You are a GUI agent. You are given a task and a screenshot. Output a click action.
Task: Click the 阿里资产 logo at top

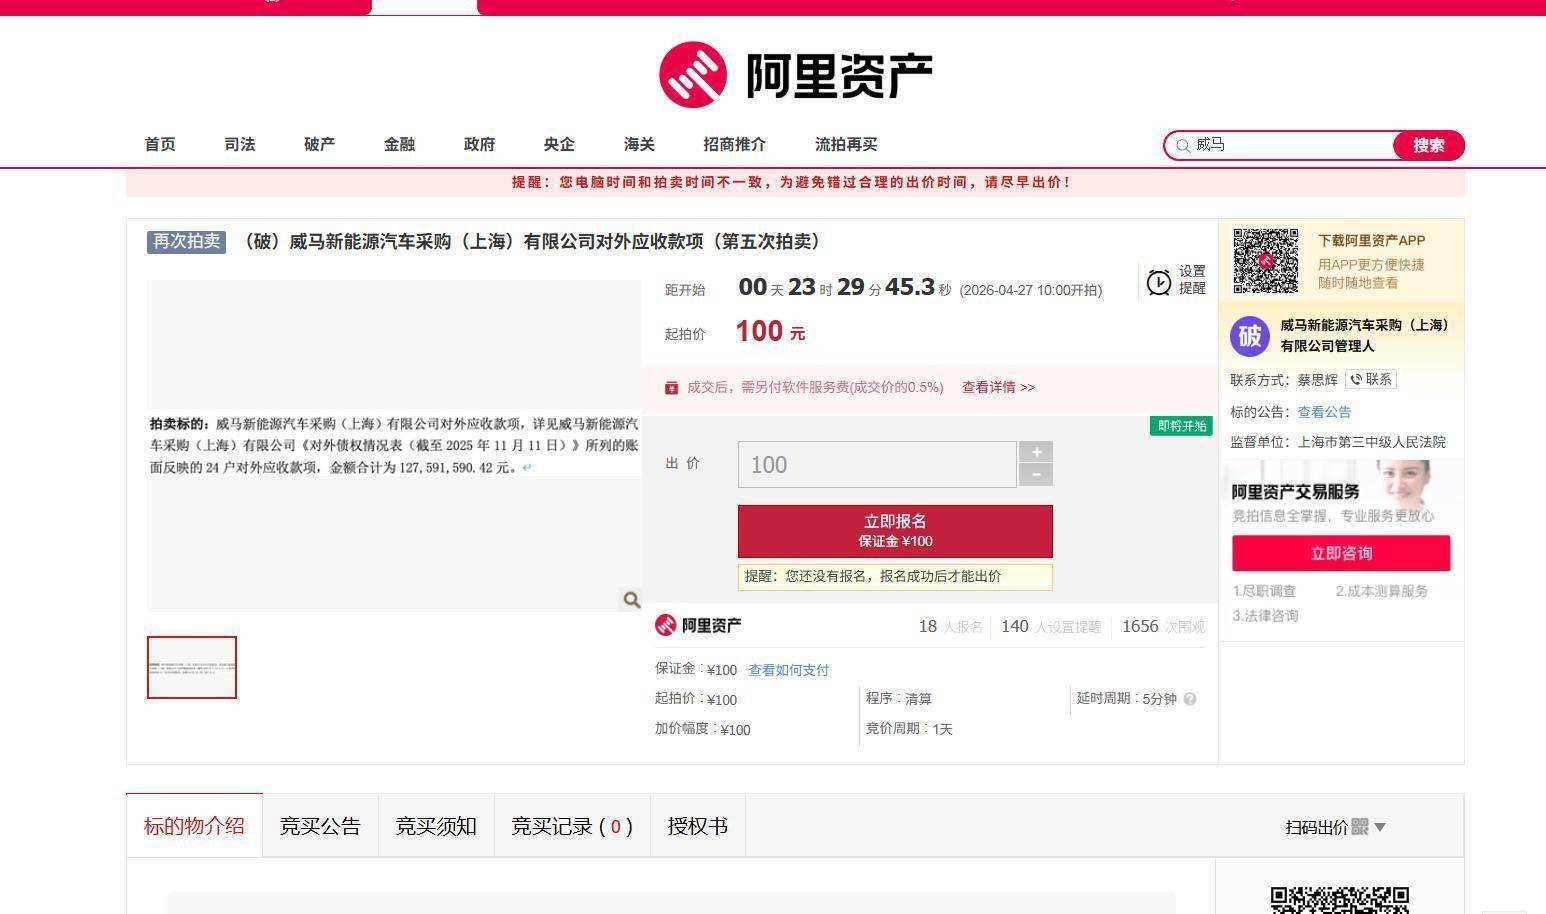click(x=795, y=75)
